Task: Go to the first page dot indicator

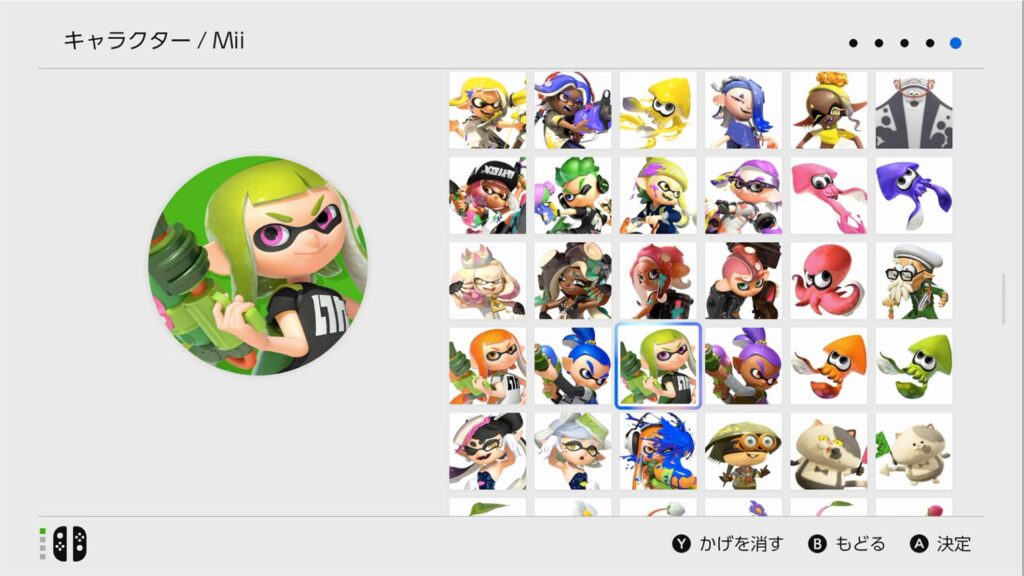Action: (x=853, y=43)
